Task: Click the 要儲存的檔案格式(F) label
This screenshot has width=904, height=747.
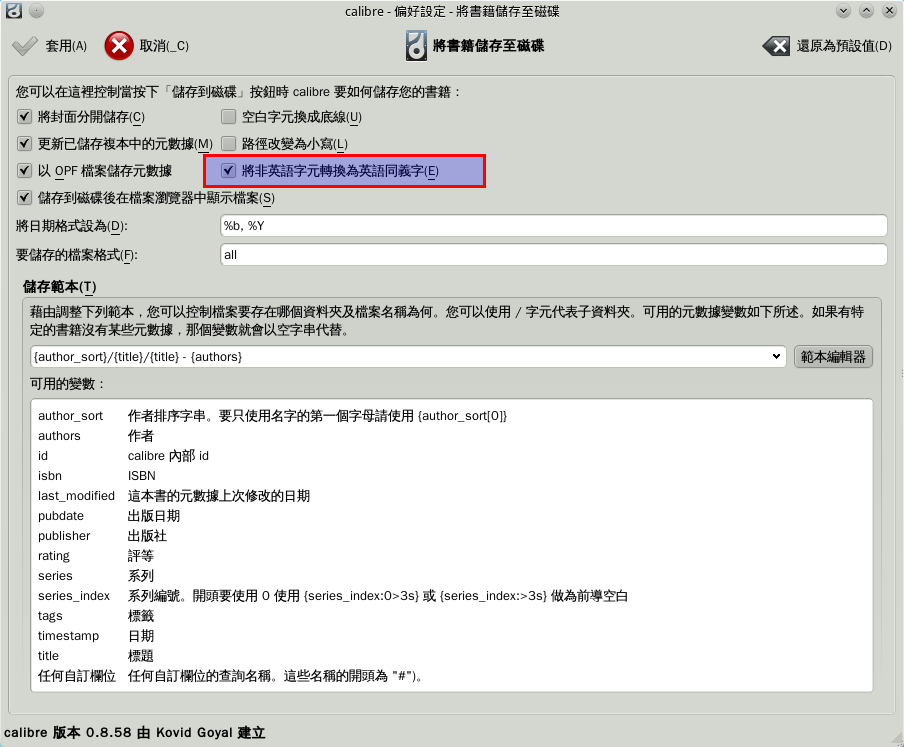Action: click(77, 255)
